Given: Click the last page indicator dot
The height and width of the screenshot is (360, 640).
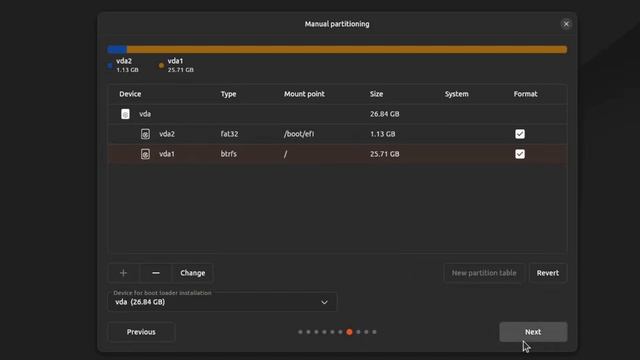Looking at the screenshot, I should [374, 332].
